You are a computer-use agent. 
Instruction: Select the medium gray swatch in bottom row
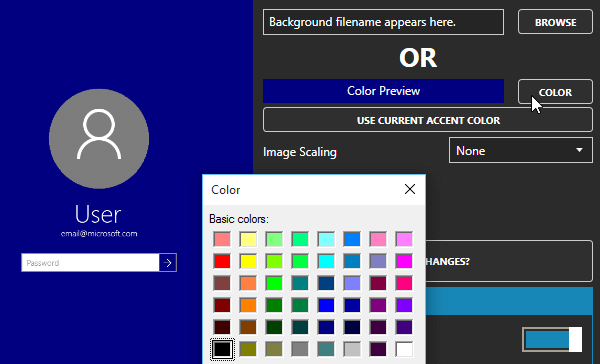[x=300, y=349]
